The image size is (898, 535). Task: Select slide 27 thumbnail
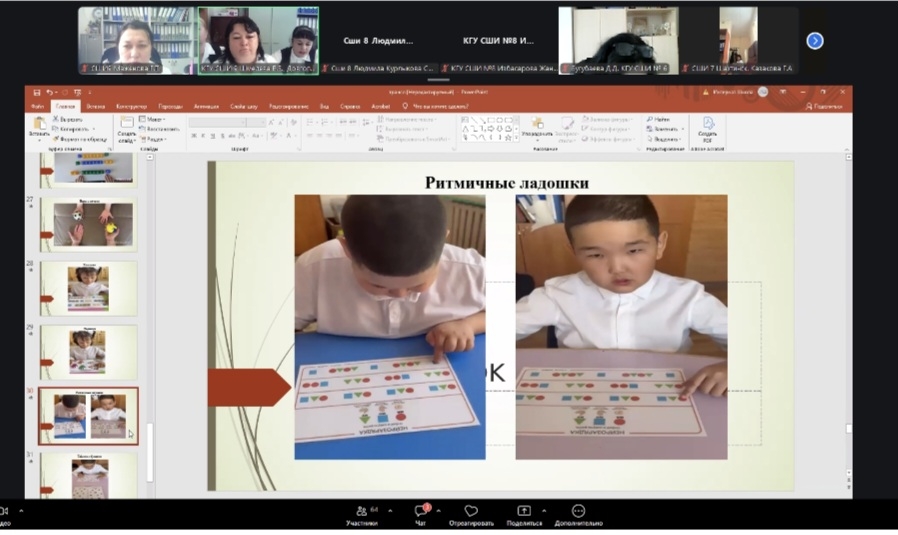coord(88,223)
